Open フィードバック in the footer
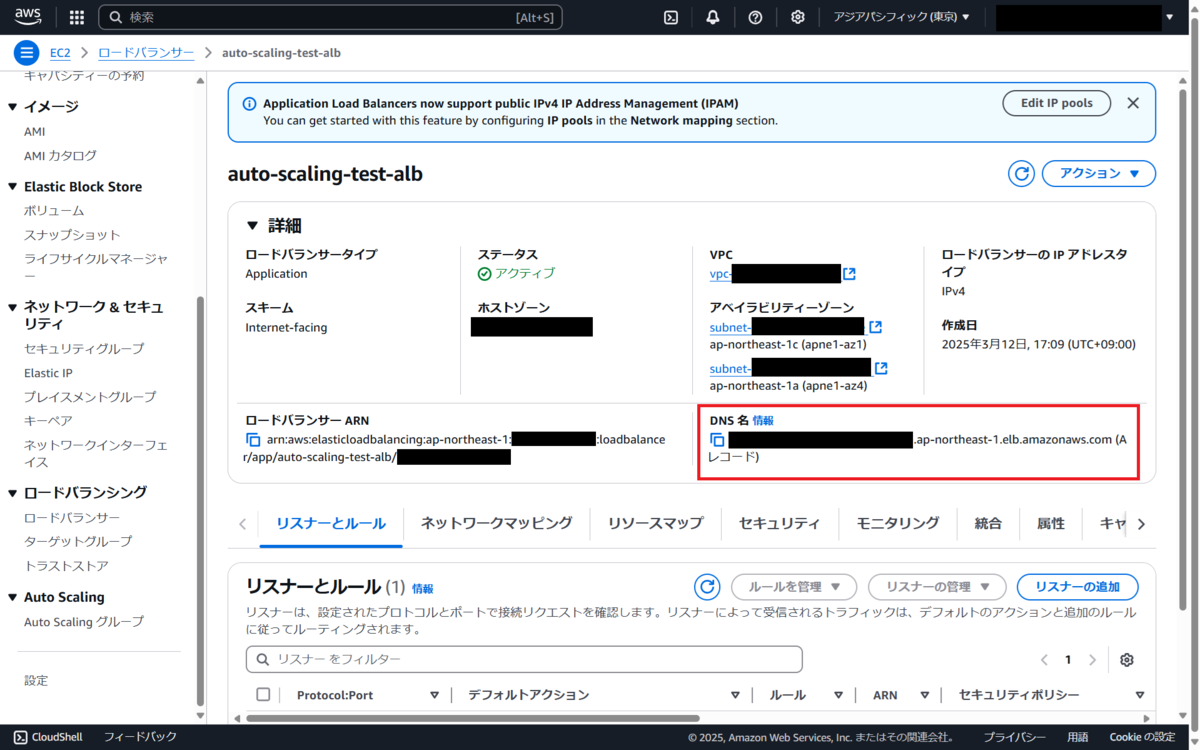Screen dimensions: 1200x750 [140, 737]
